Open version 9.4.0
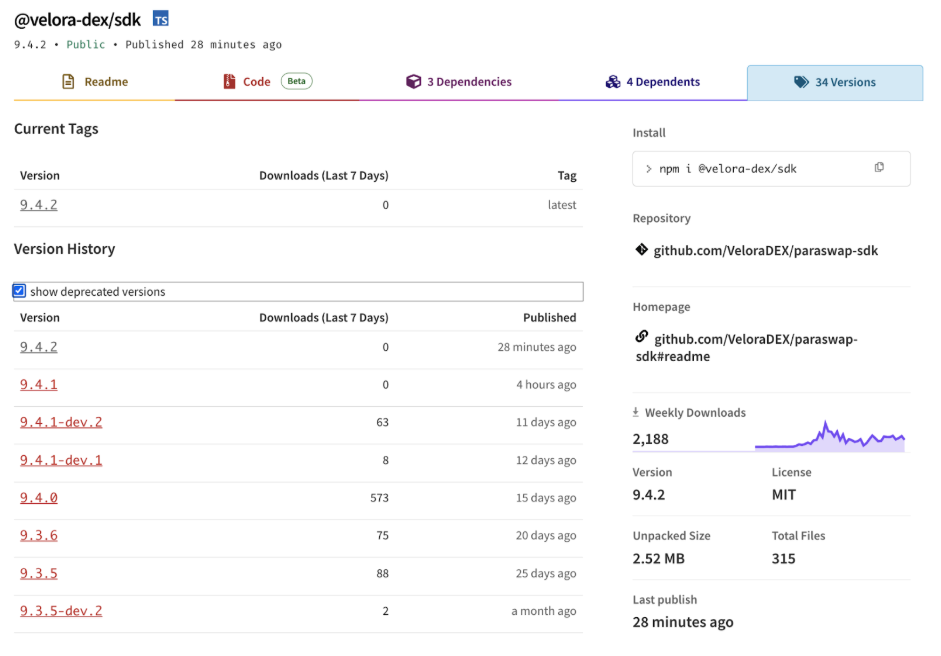This screenshot has width=941, height=656. pos(38,498)
